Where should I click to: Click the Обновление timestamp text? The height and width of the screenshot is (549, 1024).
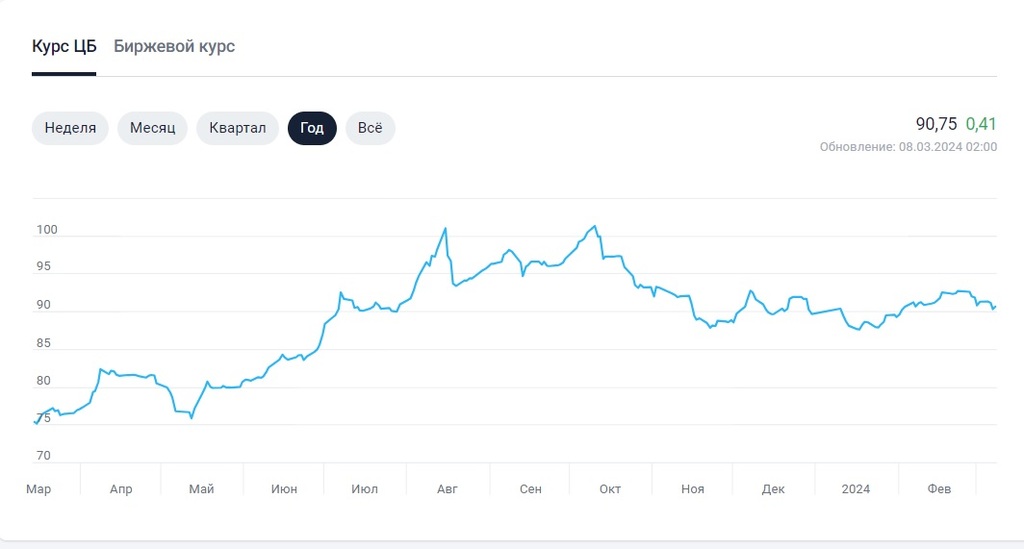click(x=908, y=147)
